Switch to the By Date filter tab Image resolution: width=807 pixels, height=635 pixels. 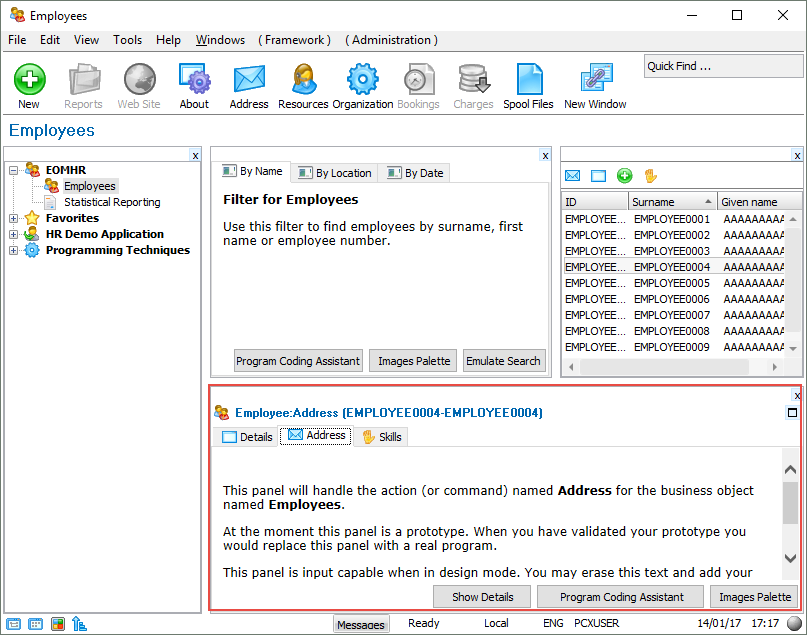pos(415,173)
